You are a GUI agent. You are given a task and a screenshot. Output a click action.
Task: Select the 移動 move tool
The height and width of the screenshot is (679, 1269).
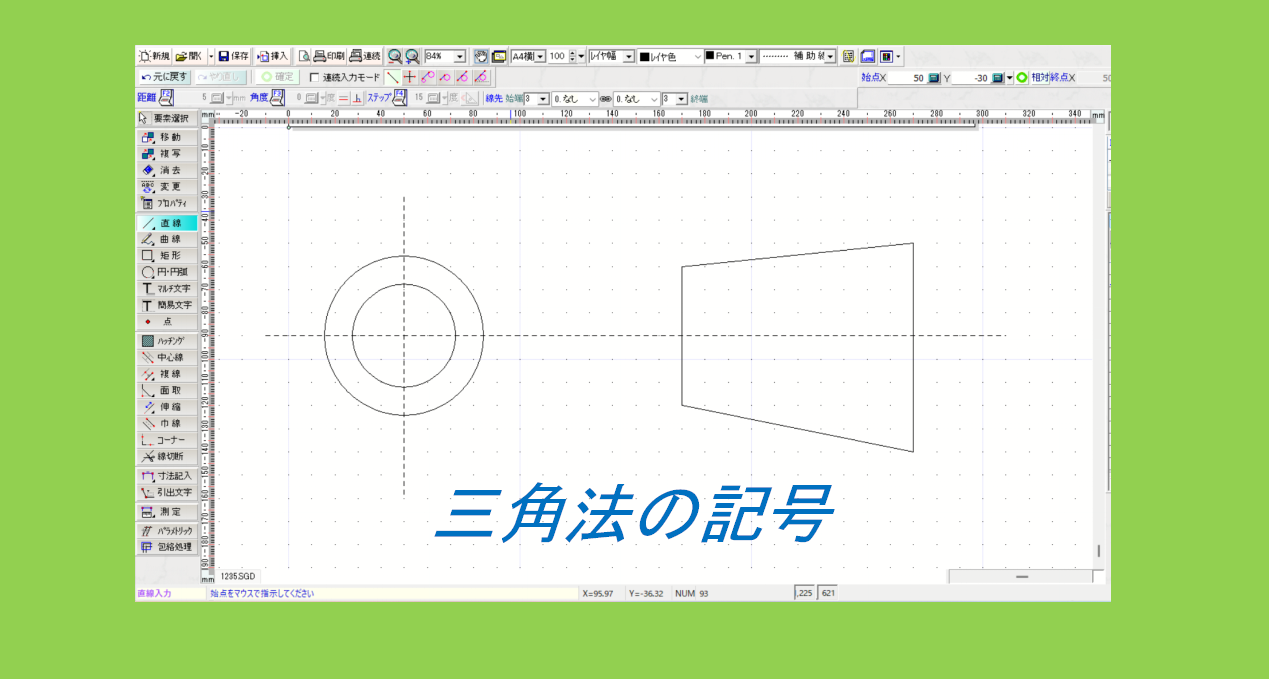tap(165, 138)
